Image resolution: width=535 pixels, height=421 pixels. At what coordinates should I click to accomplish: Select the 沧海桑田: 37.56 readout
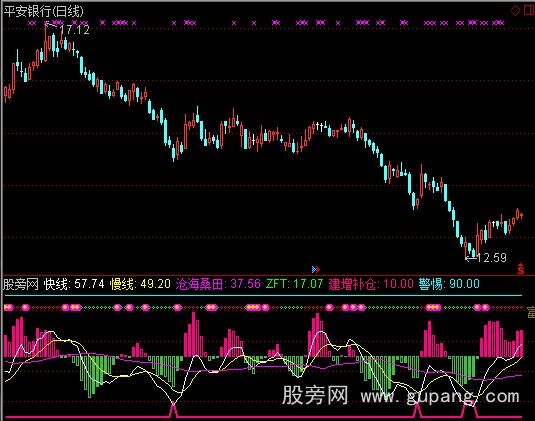pyautogui.click(x=218, y=284)
